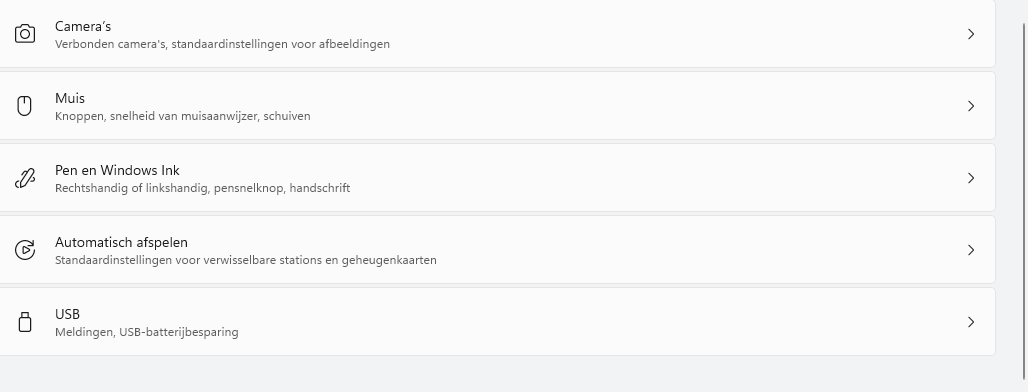
Task: Click the mouse icon next to Muis
Action: click(24, 106)
